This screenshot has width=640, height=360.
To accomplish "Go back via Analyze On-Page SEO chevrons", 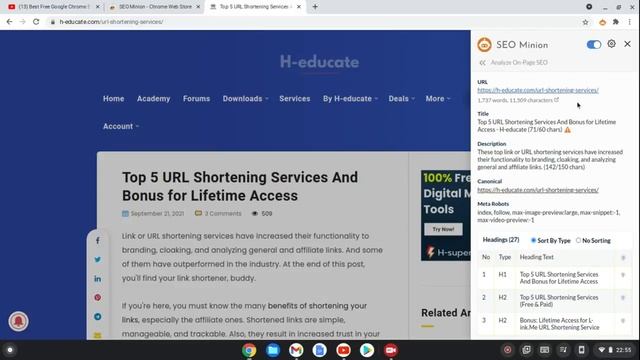I will pyautogui.click(x=482, y=62).
